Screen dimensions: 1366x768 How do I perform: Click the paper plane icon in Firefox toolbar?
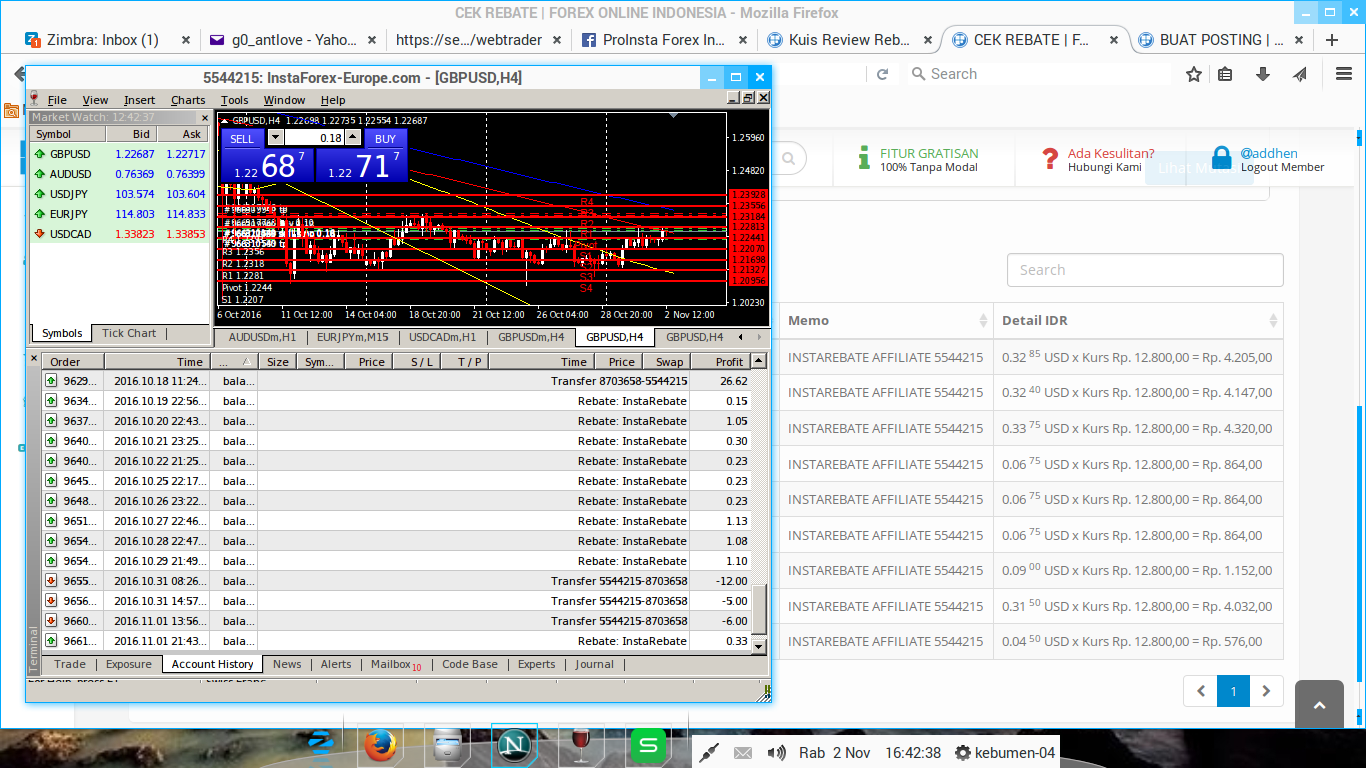click(x=1300, y=74)
